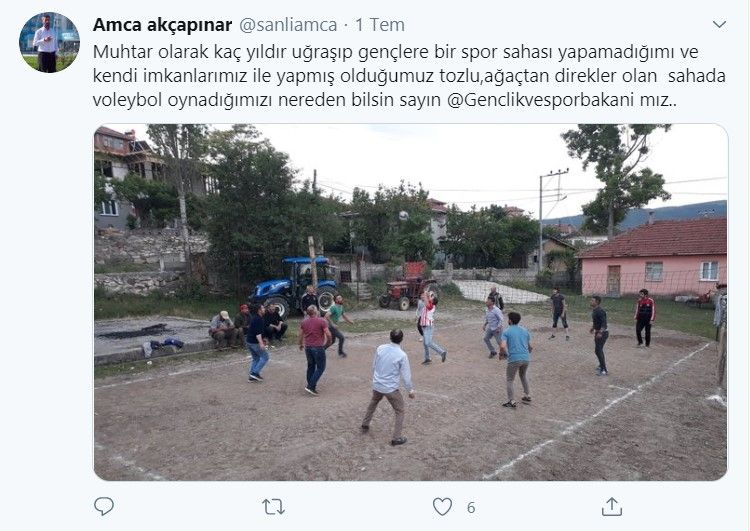Click the red tractor in the photo
Viewport: 750px width, 531px height.
pos(408,287)
